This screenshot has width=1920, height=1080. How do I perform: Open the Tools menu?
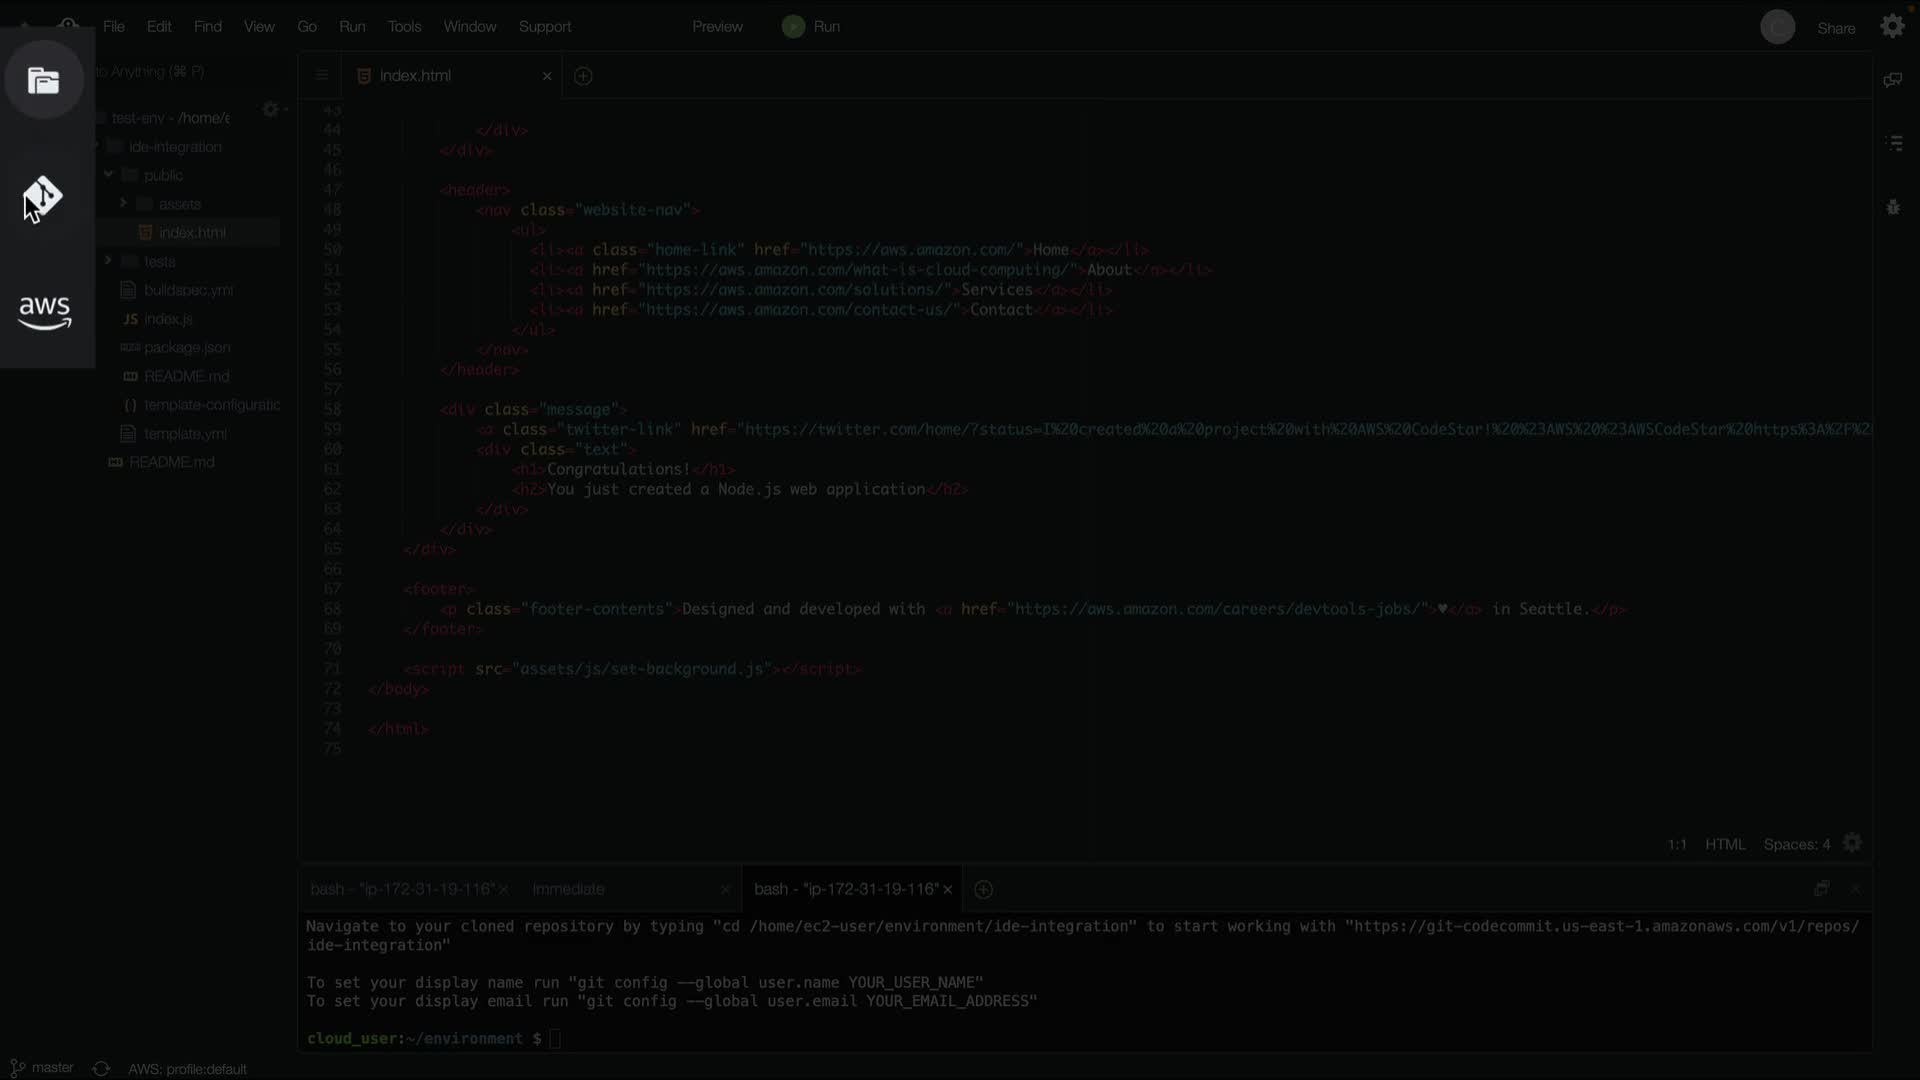[404, 27]
